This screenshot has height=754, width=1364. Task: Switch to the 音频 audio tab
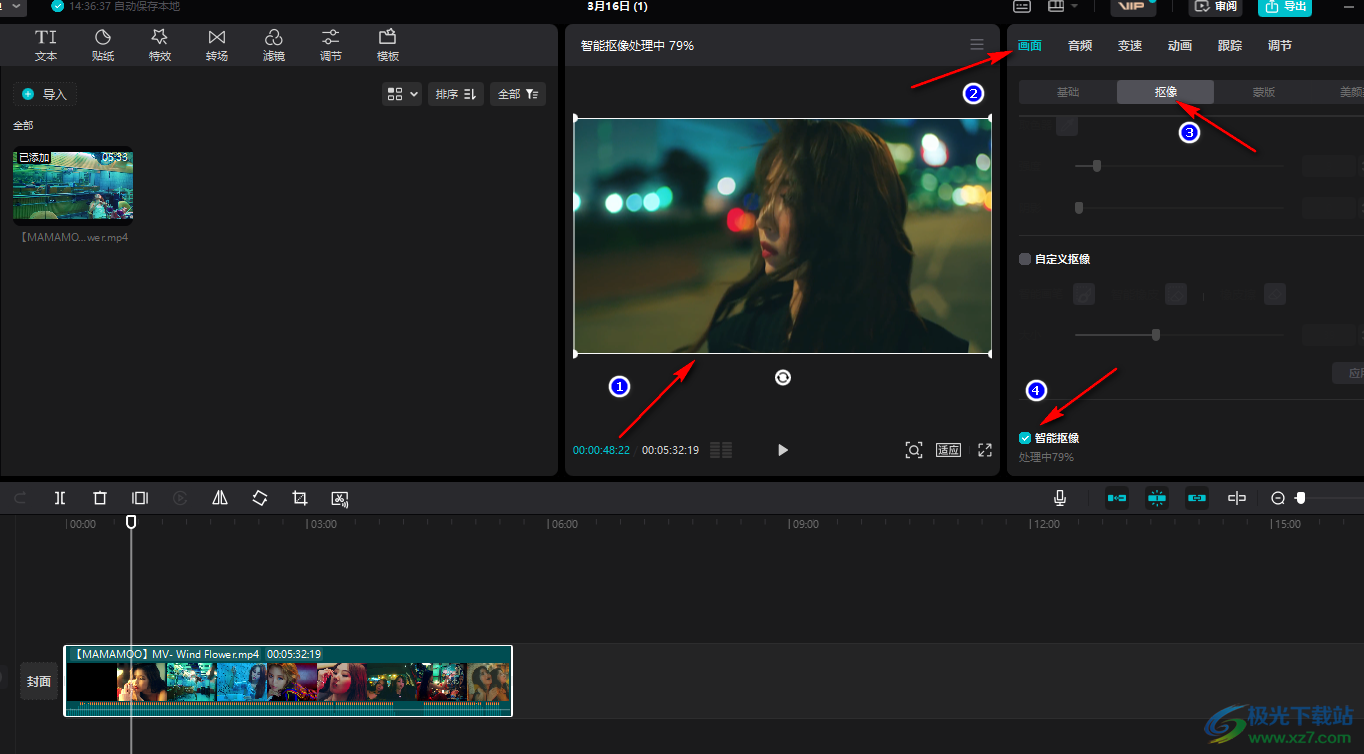(x=1079, y=45)
